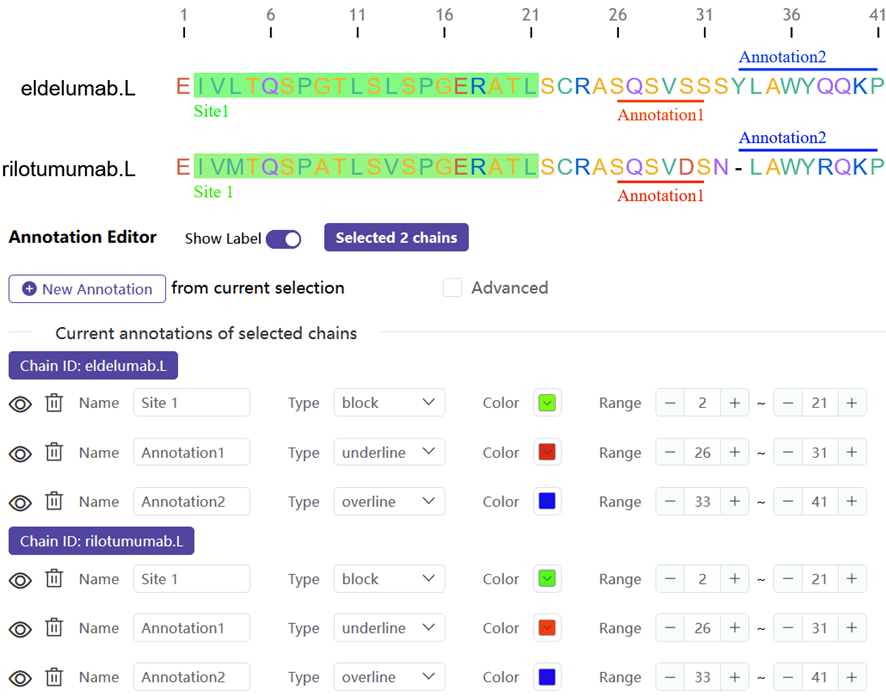Increase range start of rilotumumab.L Site 1
Screen dimensions: 886x696
[735, 579]
